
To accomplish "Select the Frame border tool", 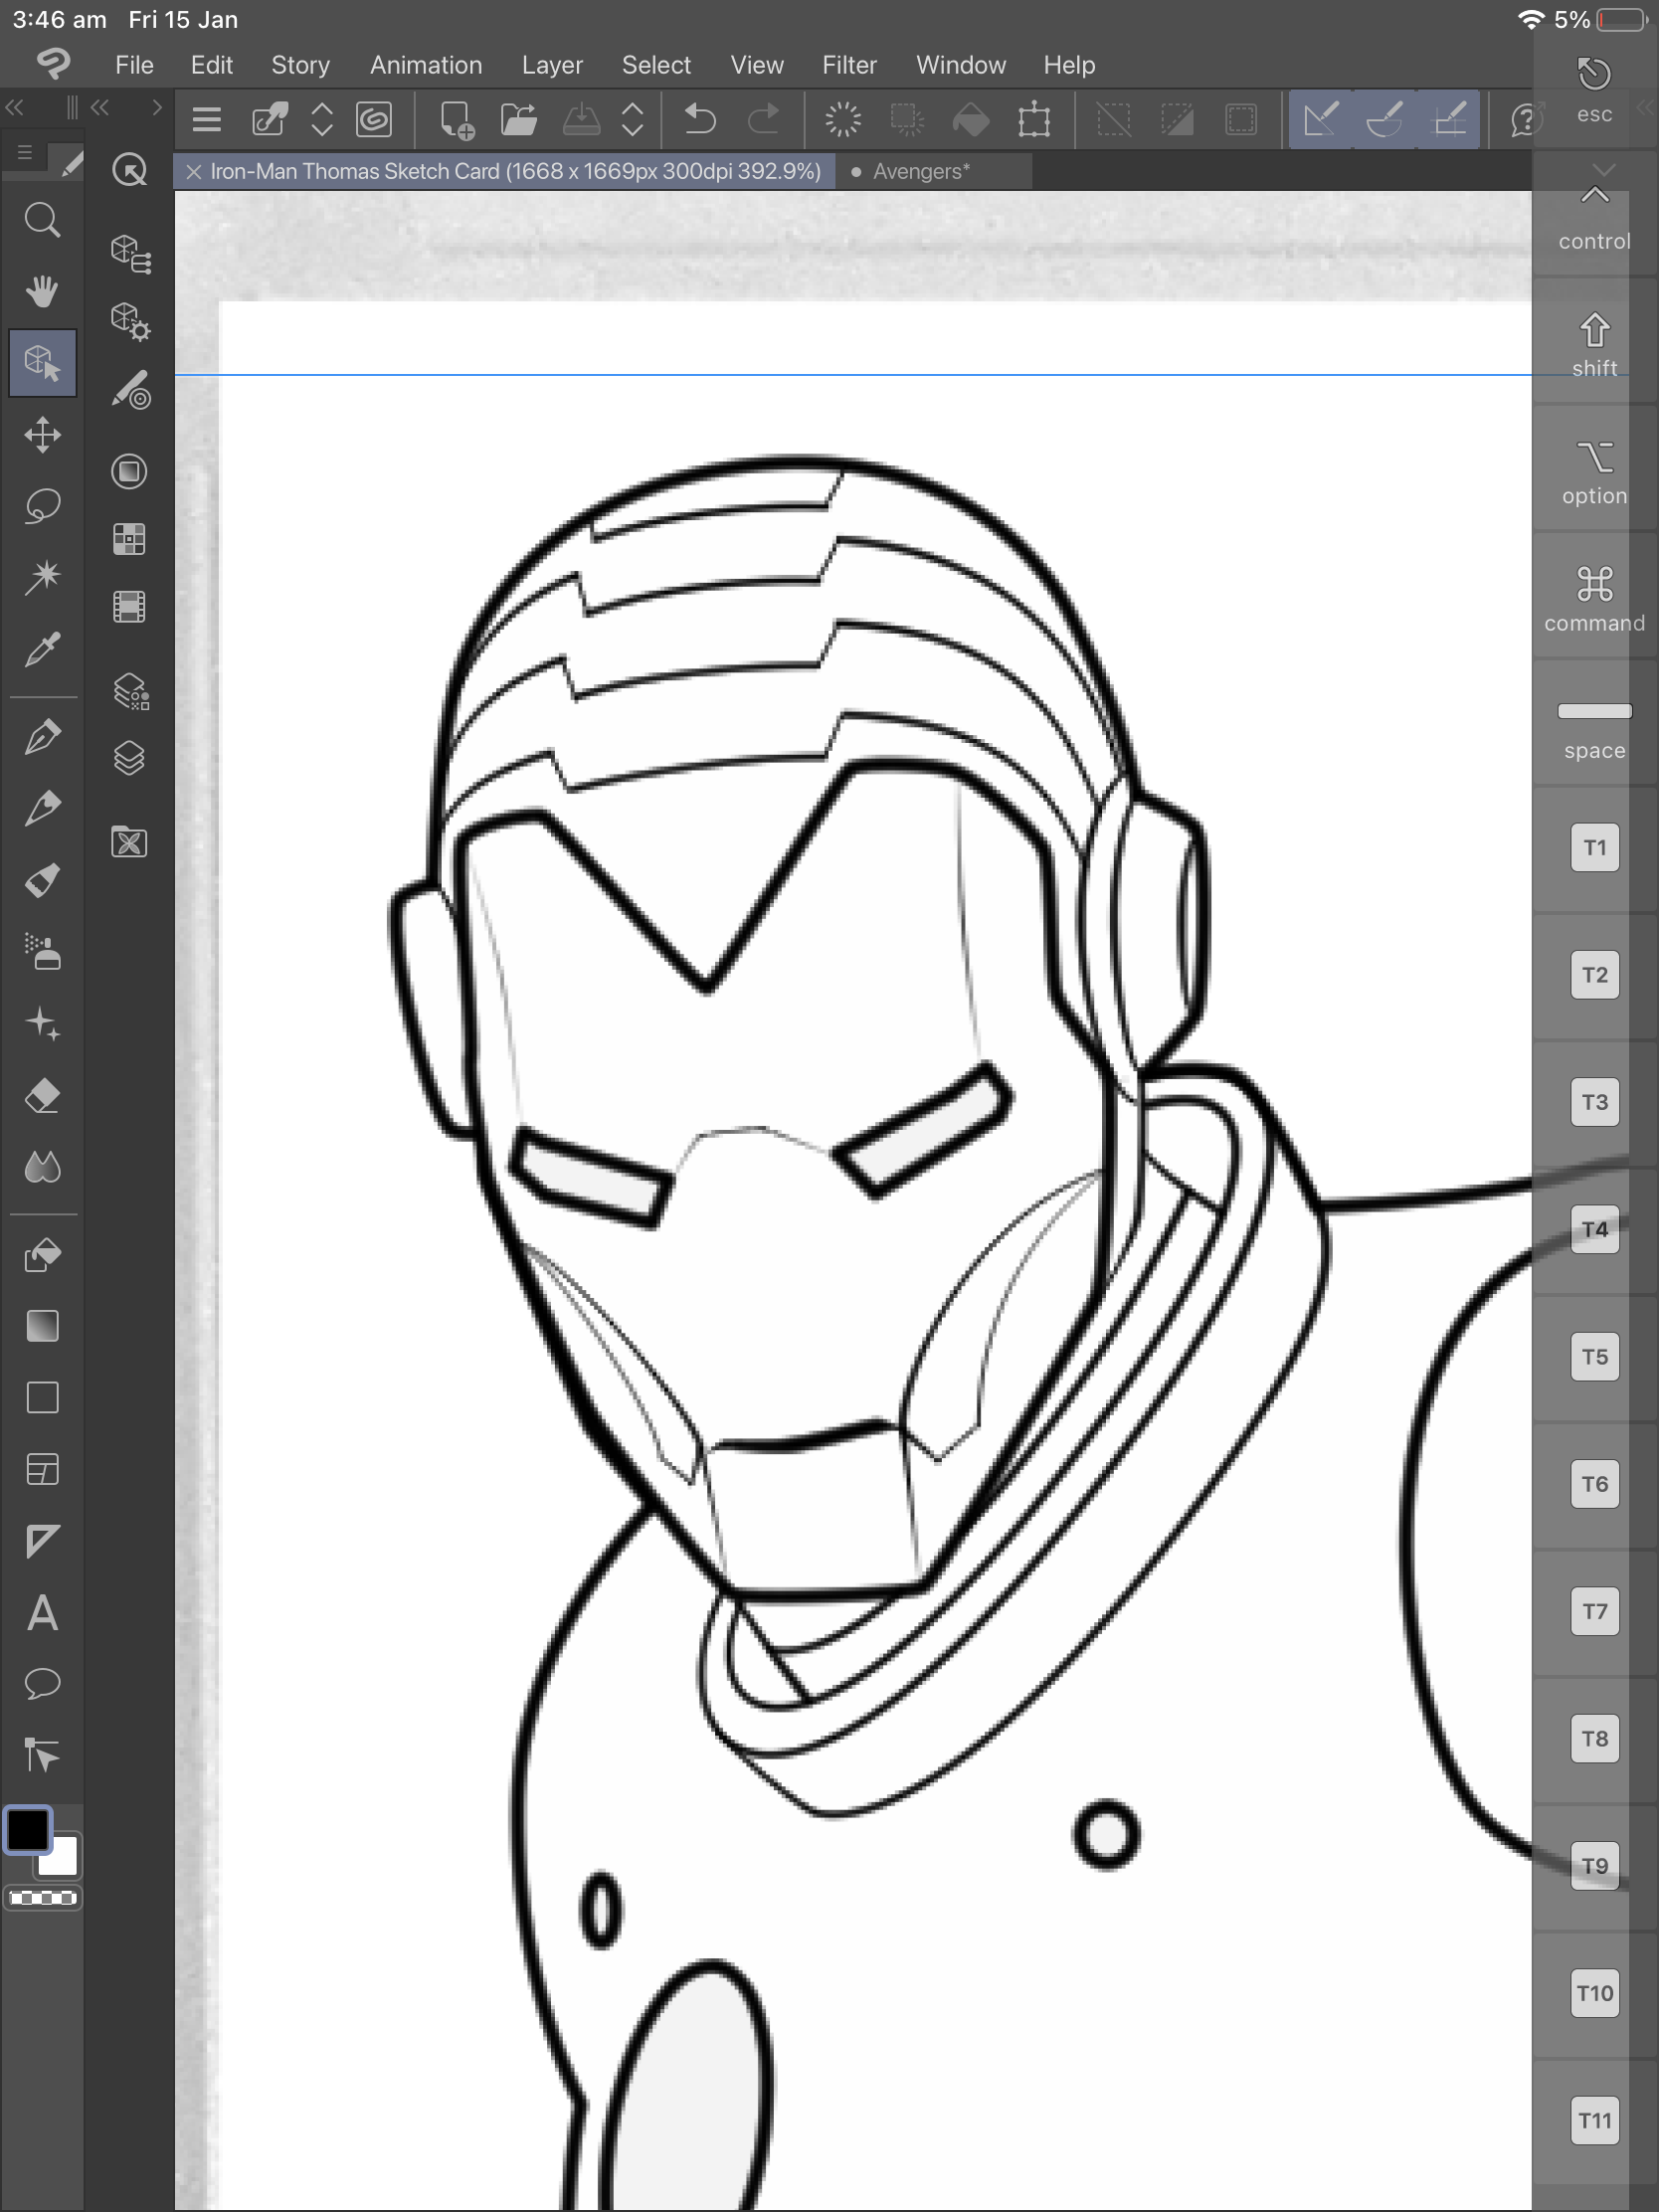I will tap(42, 1469).
